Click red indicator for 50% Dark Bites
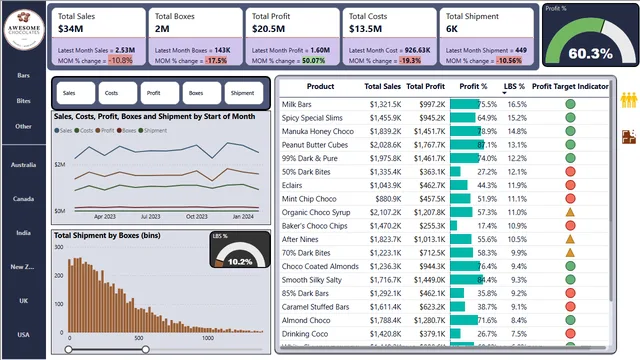The image size is (640, 360). tap(570, 171)
